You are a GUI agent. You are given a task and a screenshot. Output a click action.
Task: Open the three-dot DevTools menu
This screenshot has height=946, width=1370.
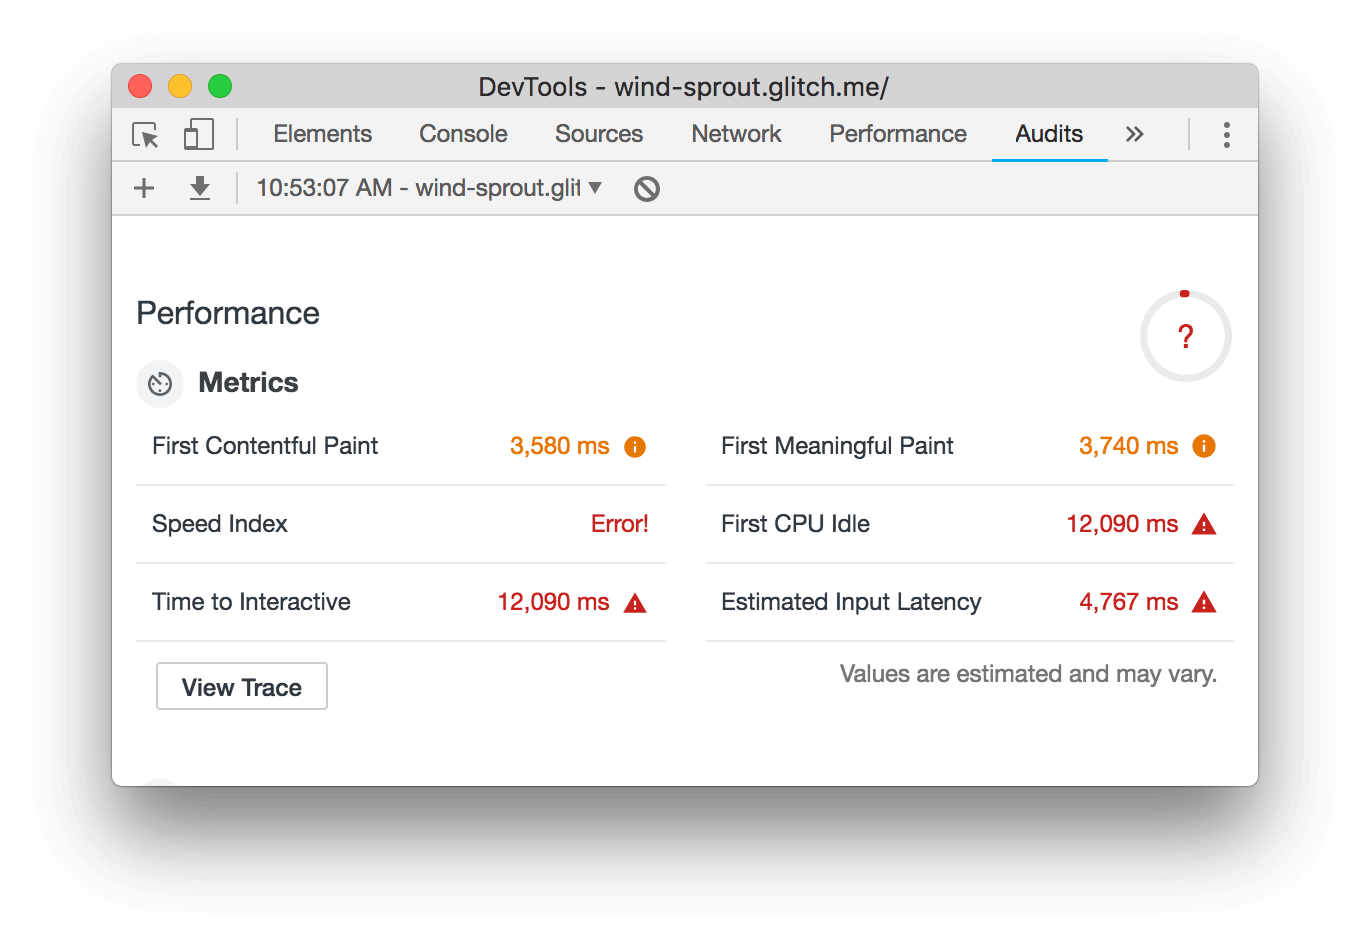[x=1226, y=135]
